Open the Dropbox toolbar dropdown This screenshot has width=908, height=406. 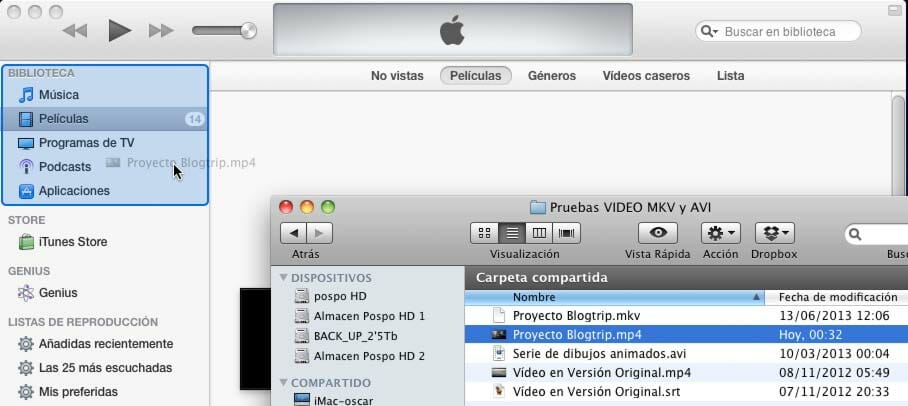pyautogui.click(x=775, y=233)
